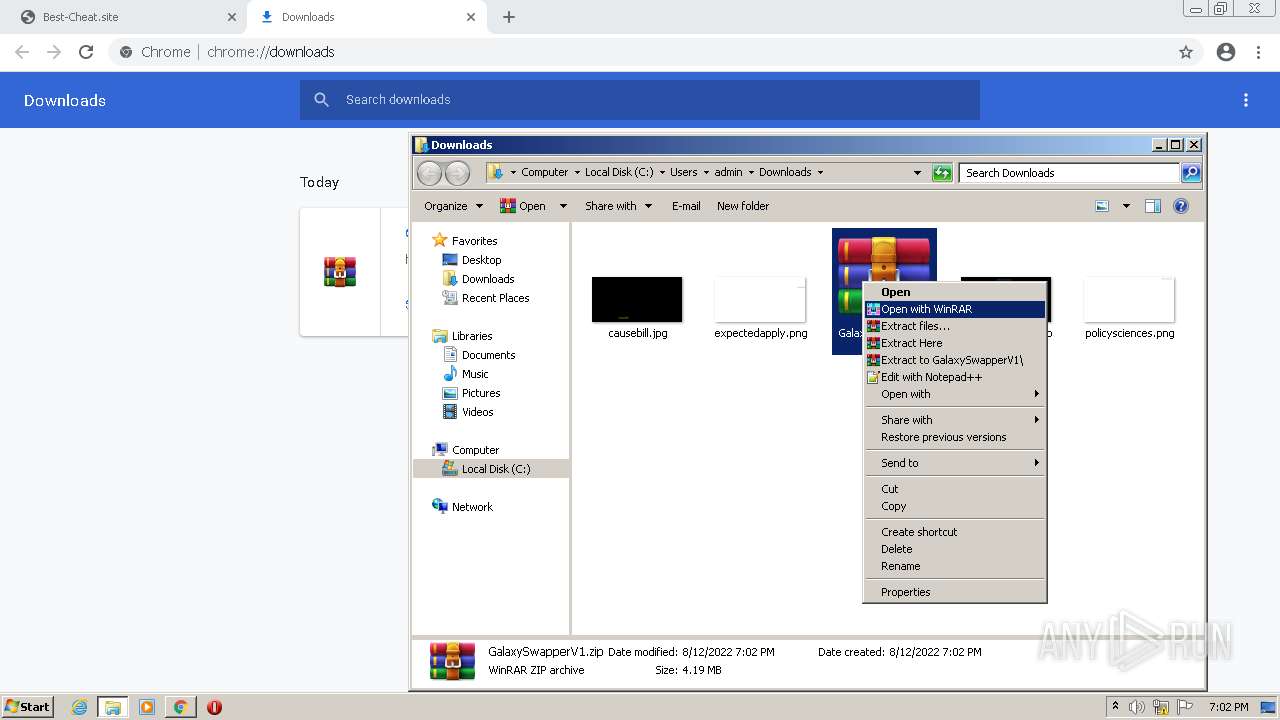The image size is (1280, 720).
Task: Open the Share with toolbar dropdown
Action: pyautogui.click(x=618, y=206)
